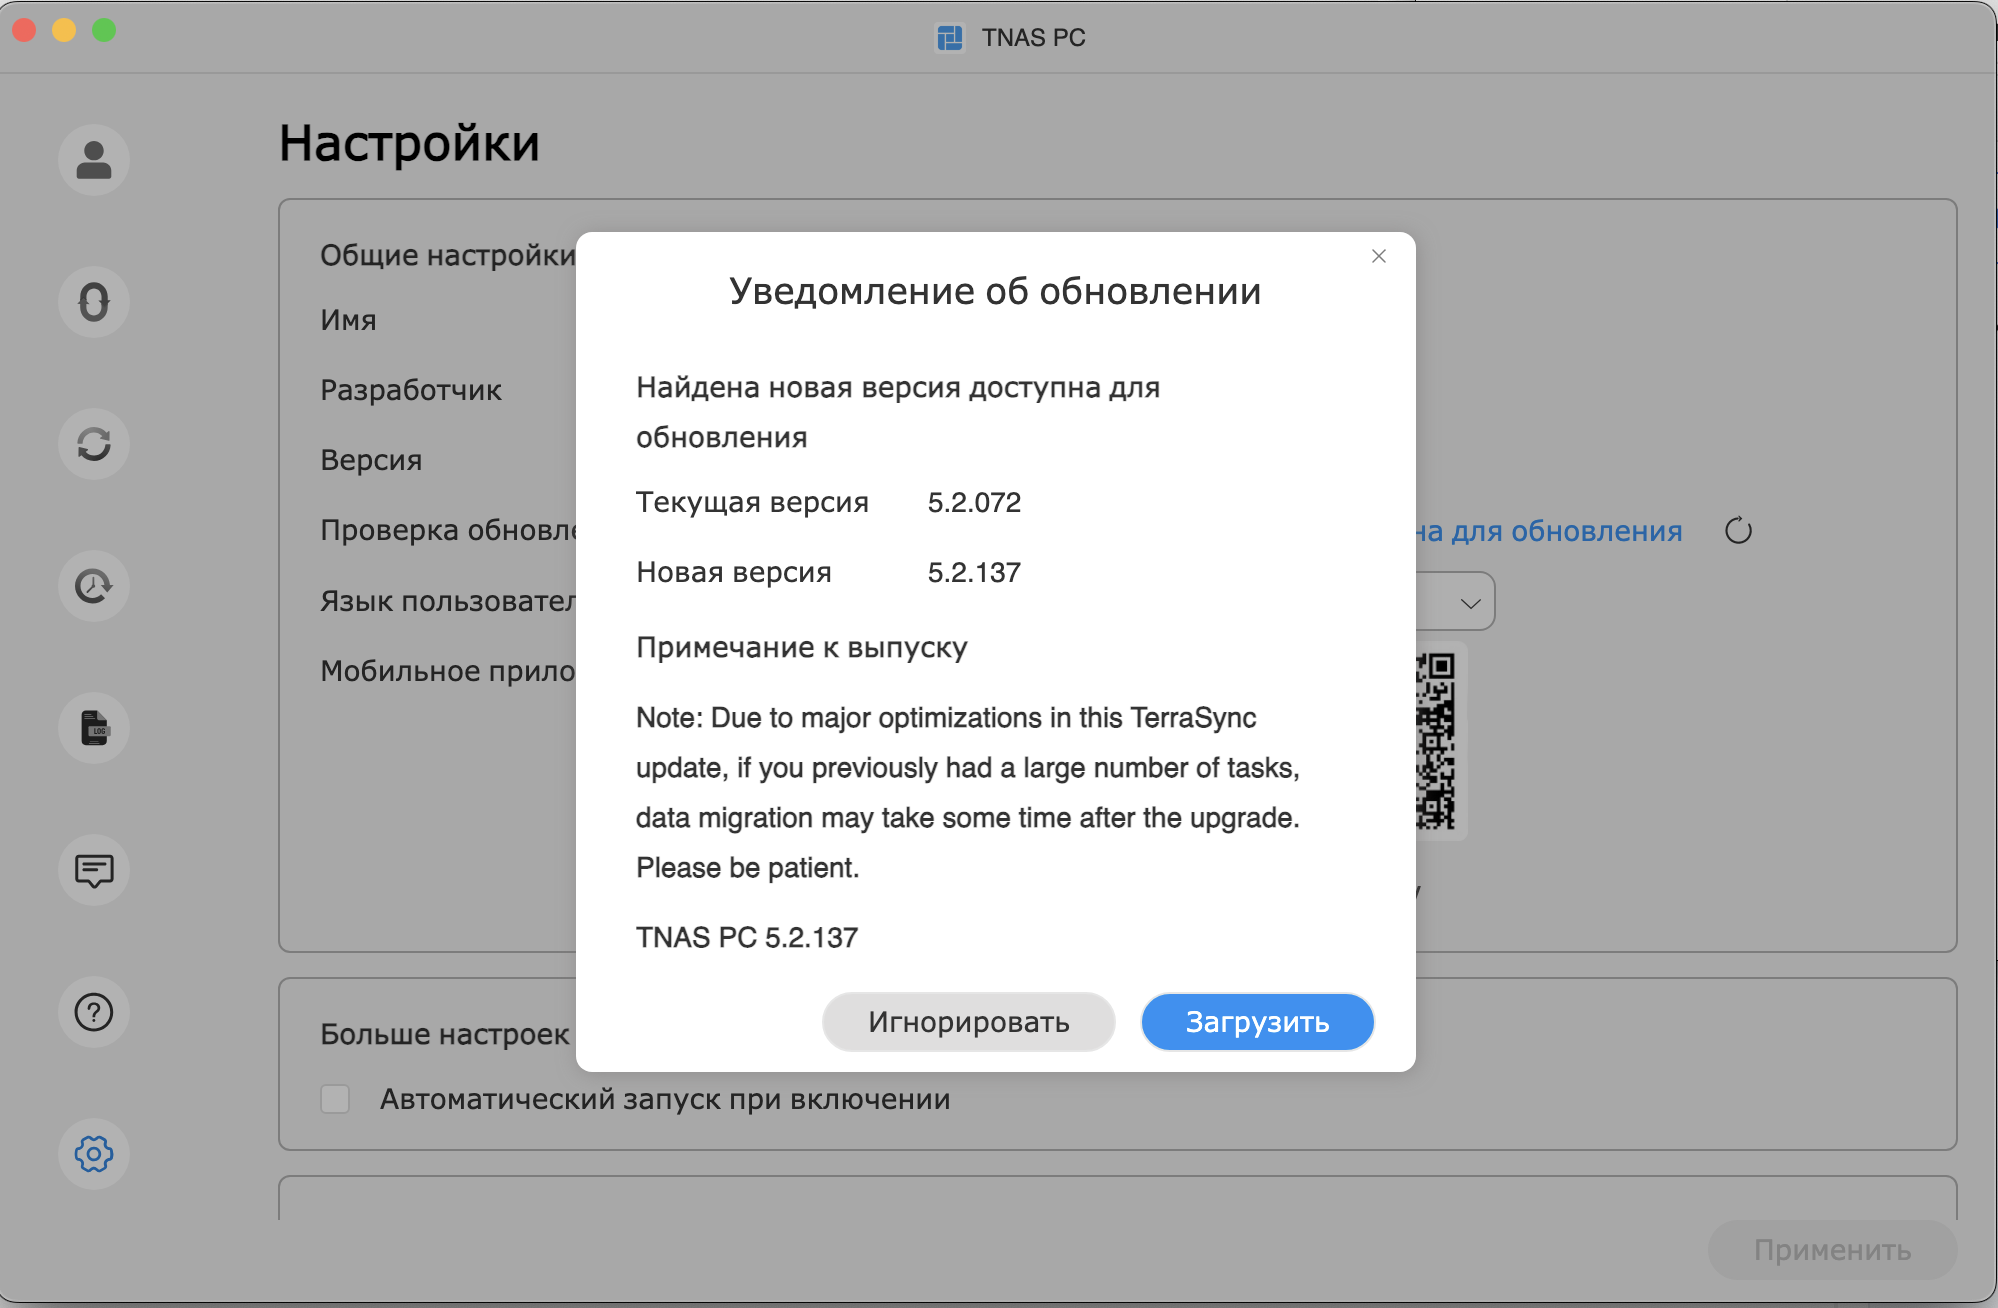Click the Больше настроек section header
Image resolution: width=1998 pixels, height=1308 pixels.
click(444, 1034)
